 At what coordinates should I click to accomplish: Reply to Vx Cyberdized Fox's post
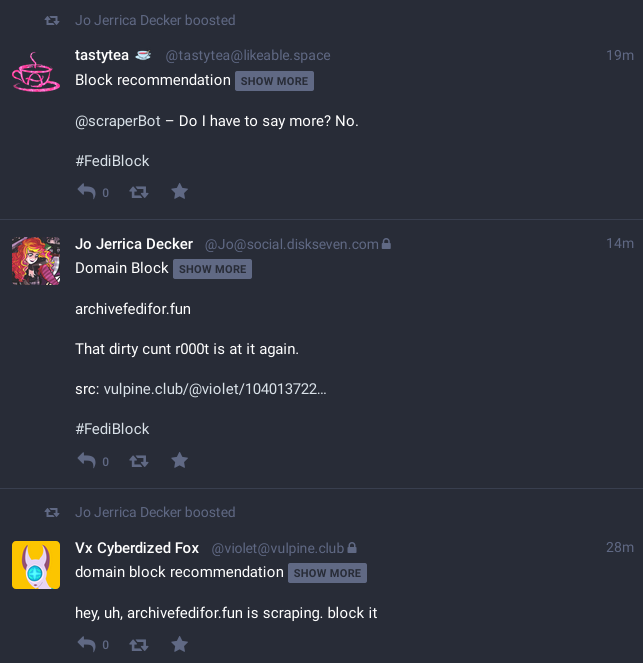(87, 644)
